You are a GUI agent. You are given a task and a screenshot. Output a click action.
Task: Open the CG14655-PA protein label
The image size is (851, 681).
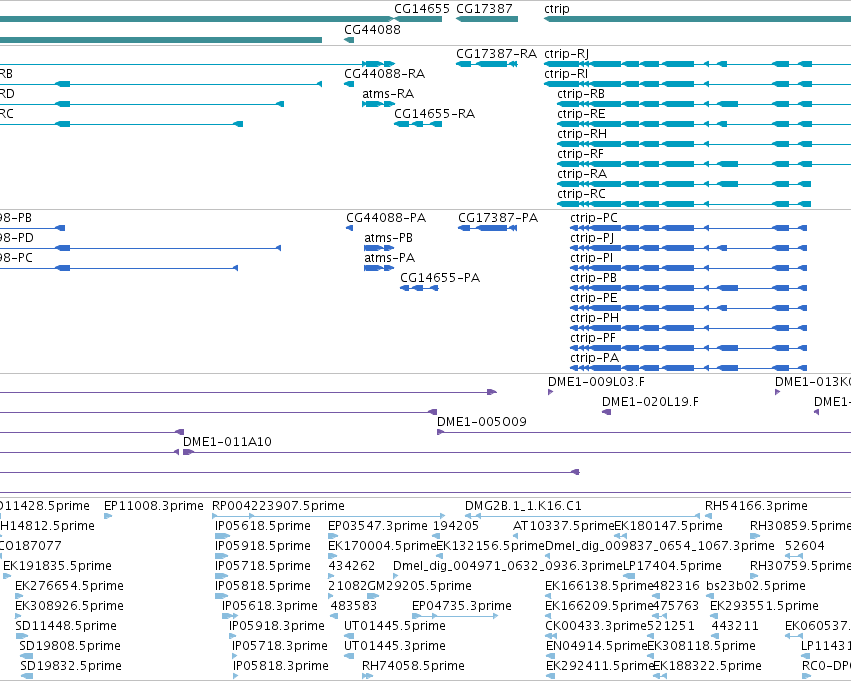[x=440, y=278]
